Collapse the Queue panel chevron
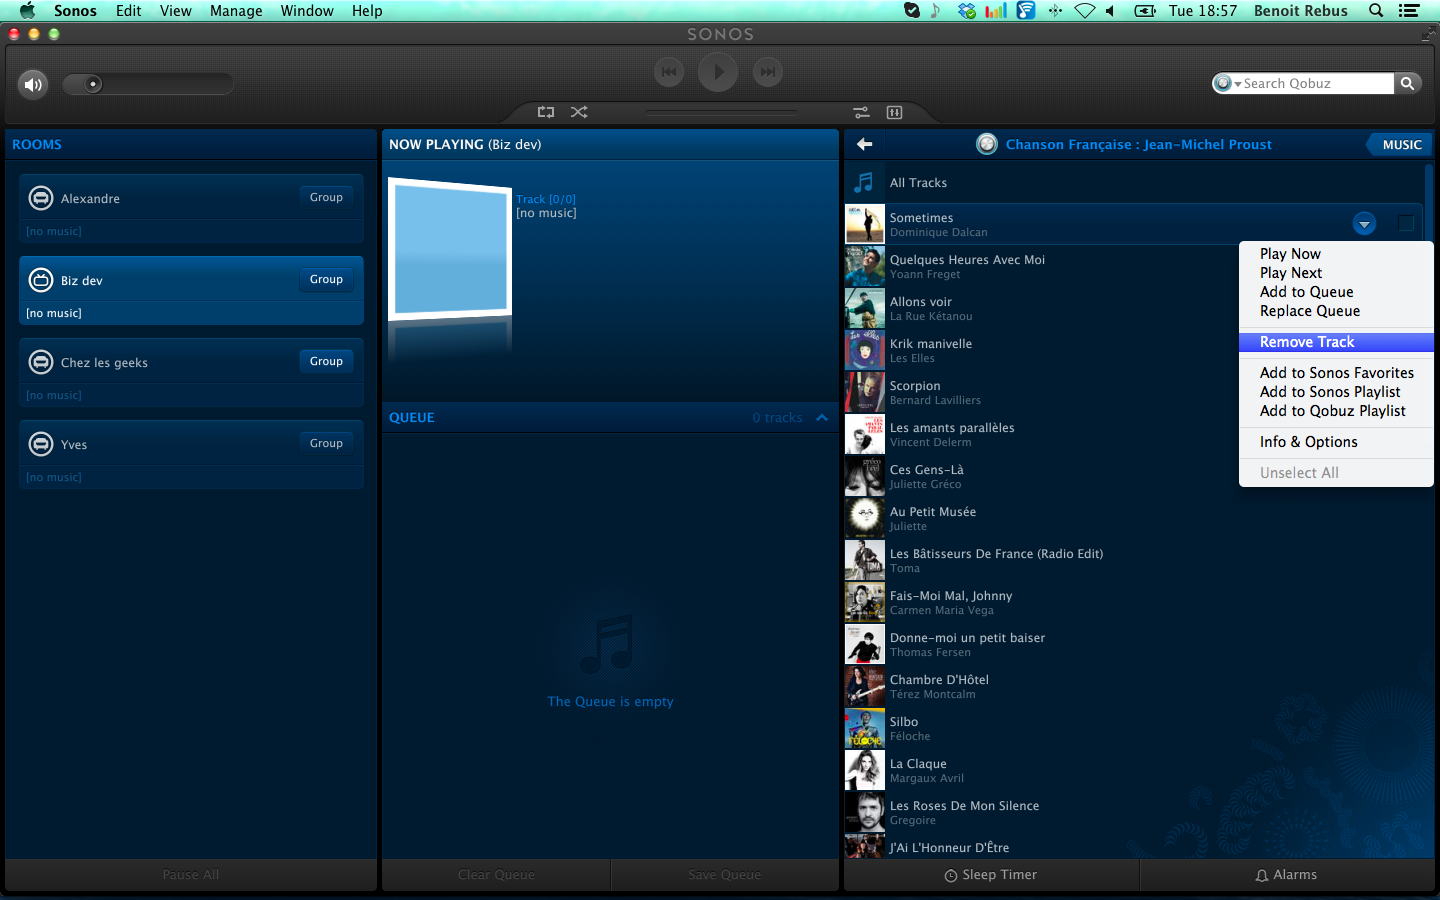 tap(822, 417)
